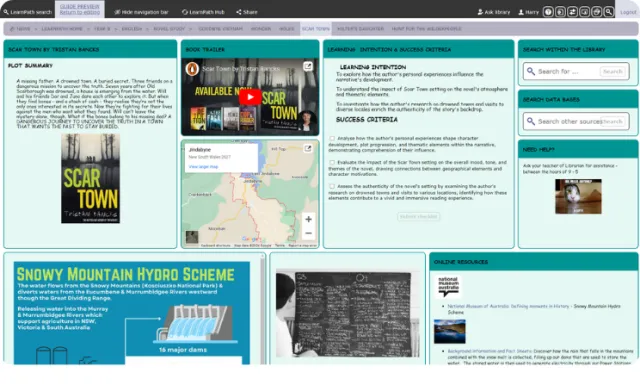Click the Return to editing link
Image resolution: width=640 pixels, height=385 pixels.
click(x=80, y=13)
